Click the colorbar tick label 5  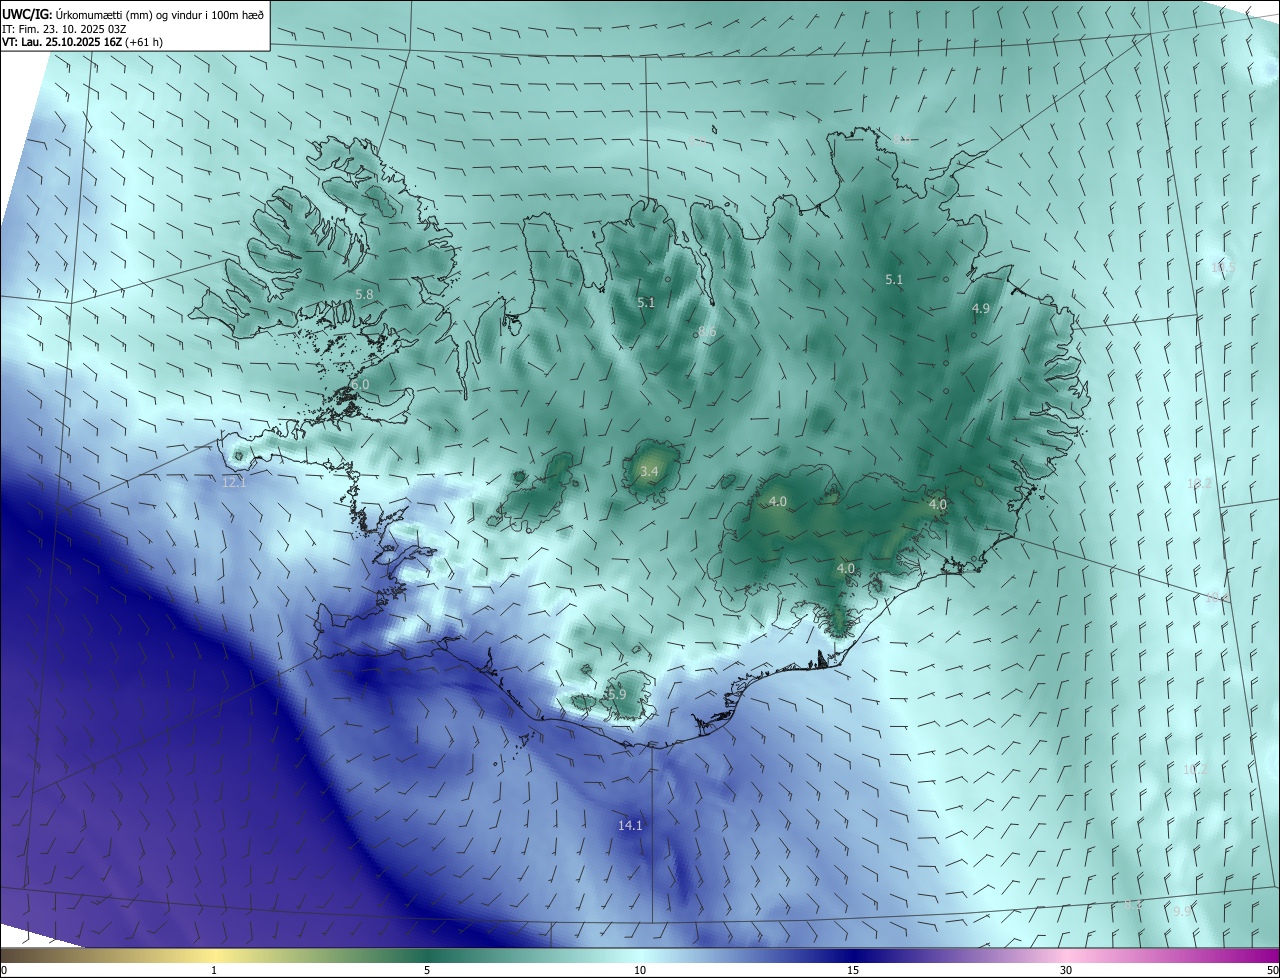point(427,970)
